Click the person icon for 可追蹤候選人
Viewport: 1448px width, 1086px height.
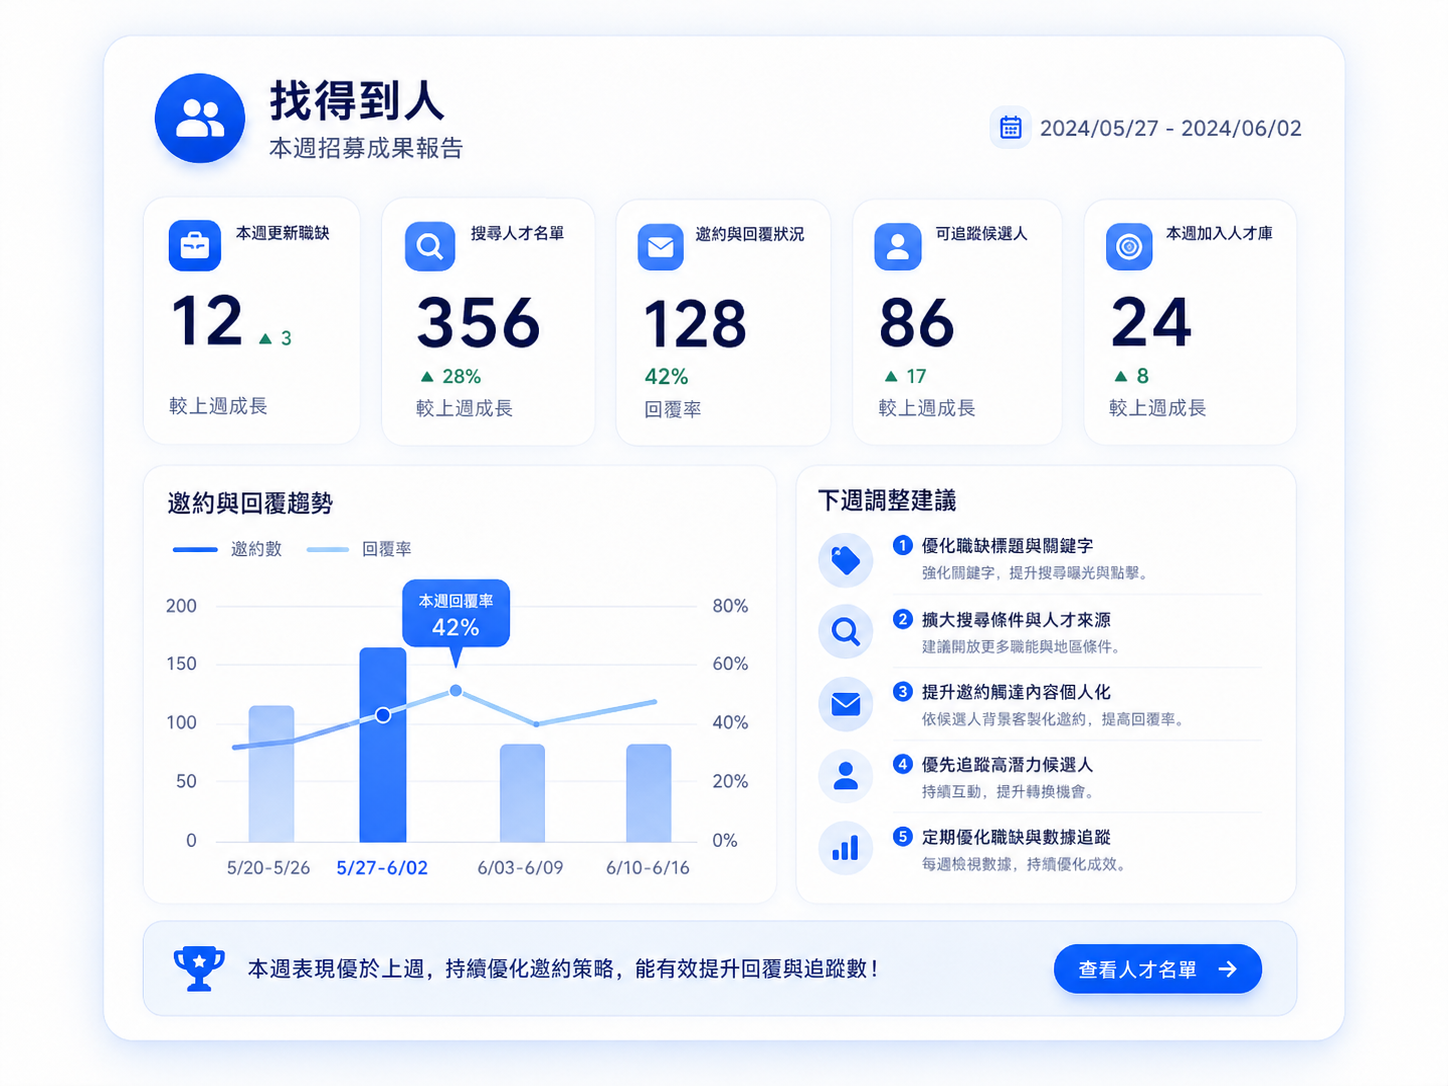(x=898, y=247)
